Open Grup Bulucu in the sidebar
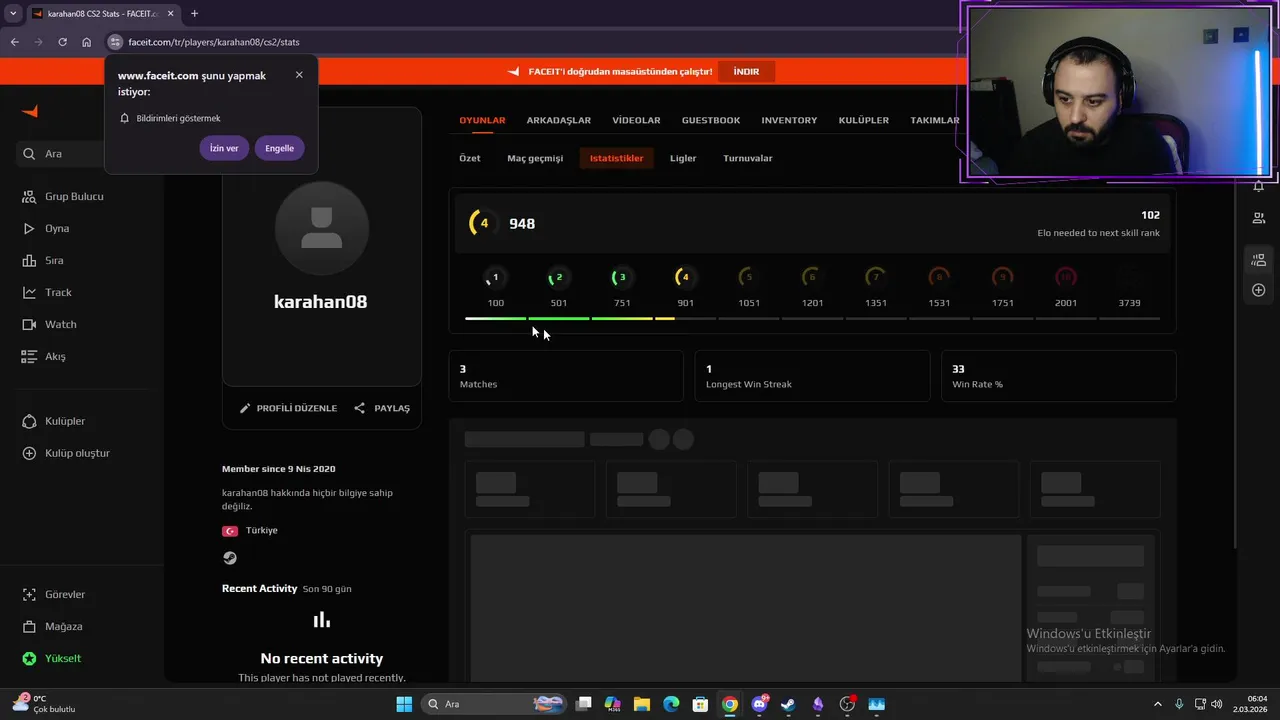The height and width of the screenshot is (720, 1280). click(x=63, y=197)
